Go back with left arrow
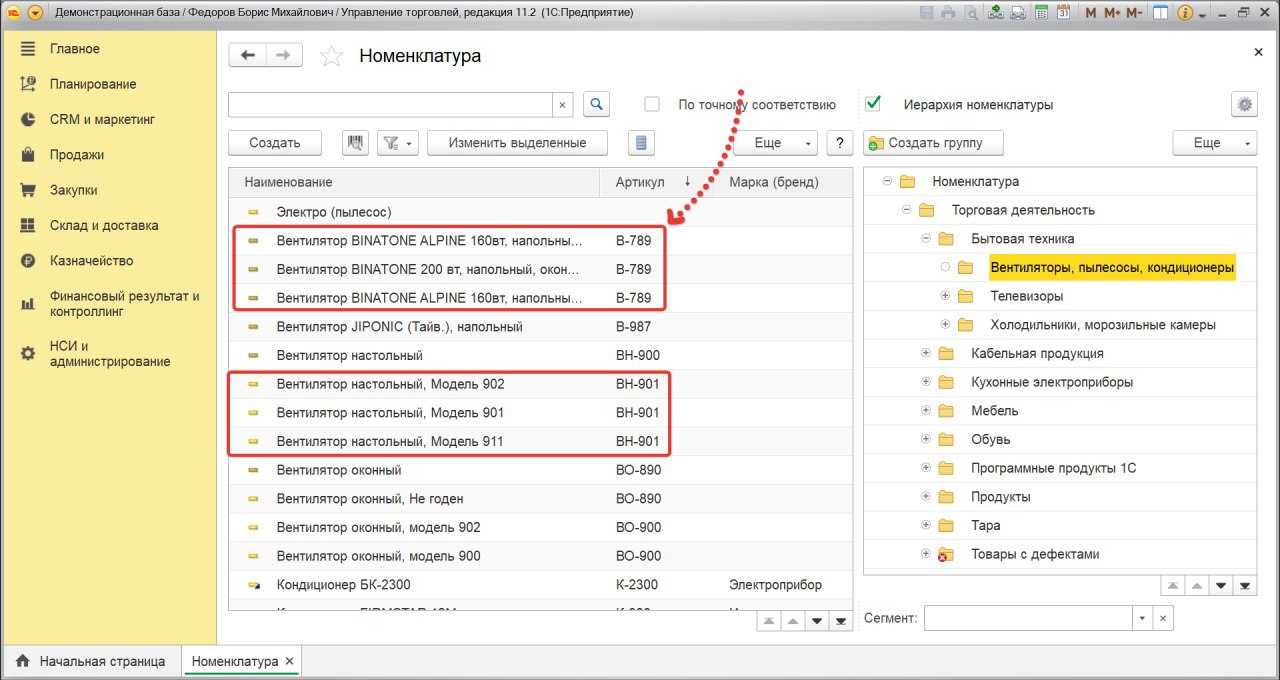The image size is (1280, 680). [248, 55]
